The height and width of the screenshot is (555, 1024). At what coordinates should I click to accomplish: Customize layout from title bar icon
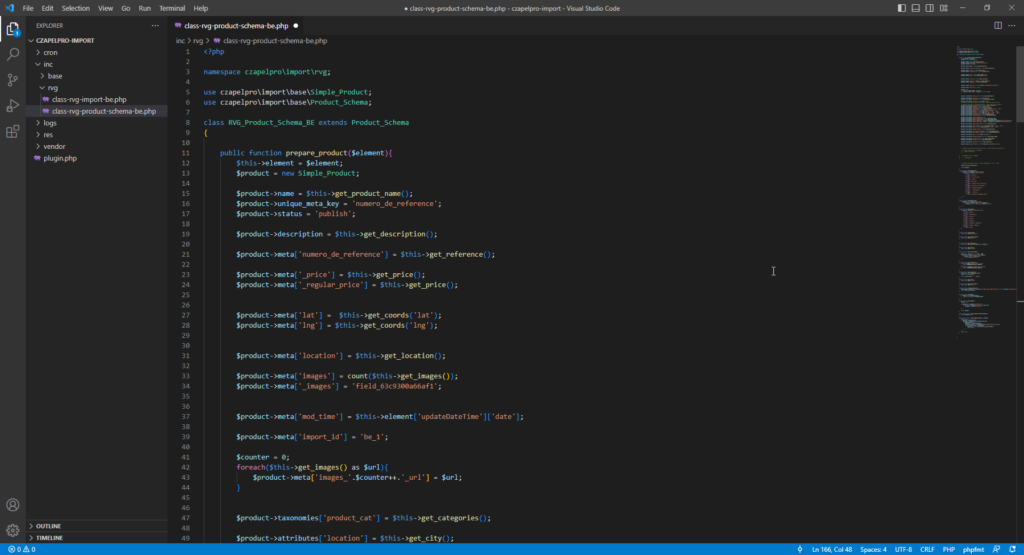[x=944, y=8]
